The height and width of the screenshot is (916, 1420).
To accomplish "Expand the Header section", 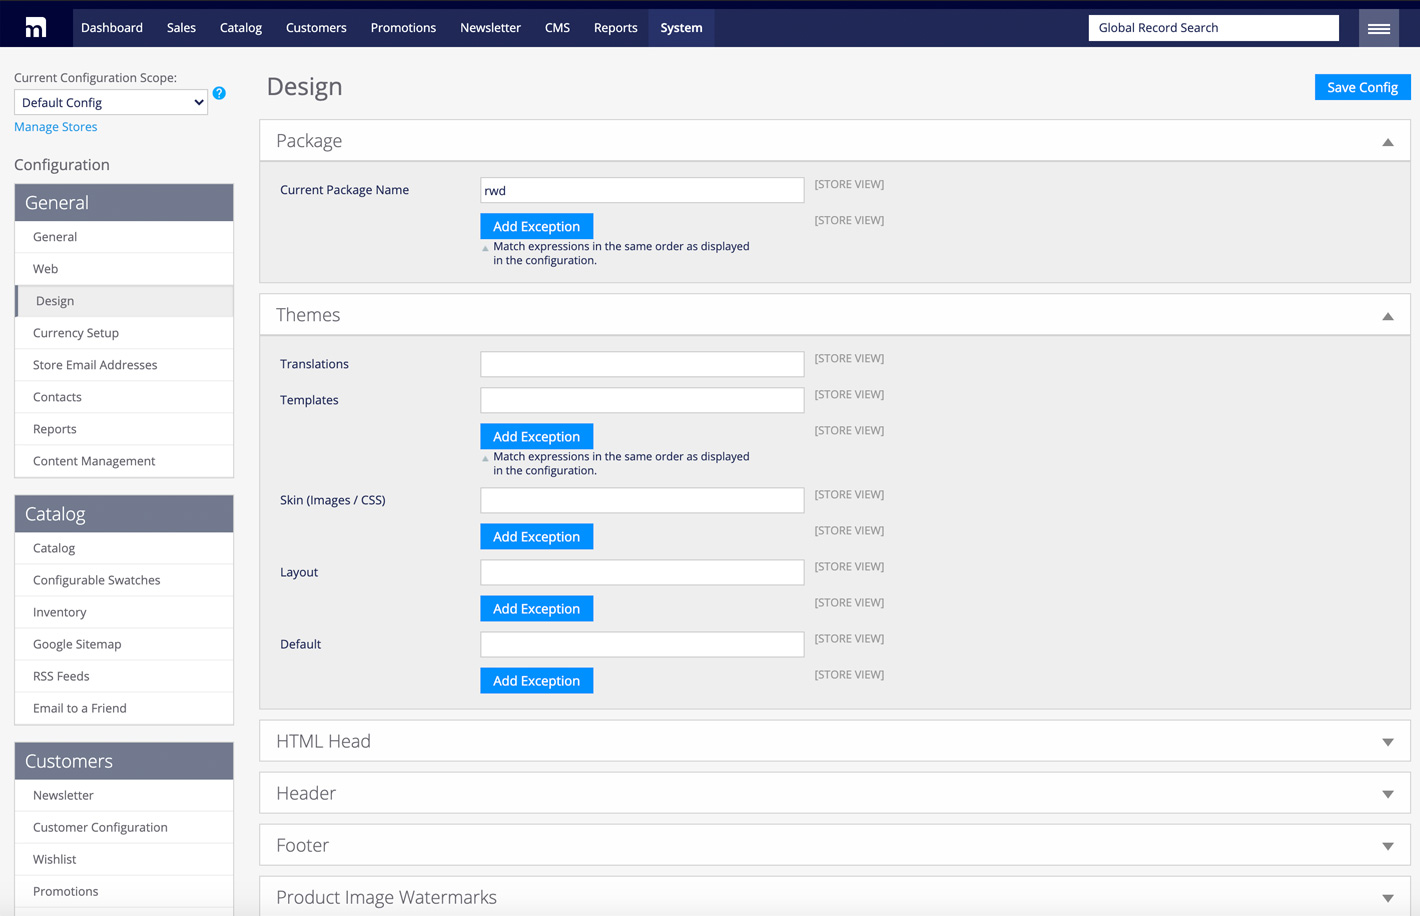I will 1387,793.
